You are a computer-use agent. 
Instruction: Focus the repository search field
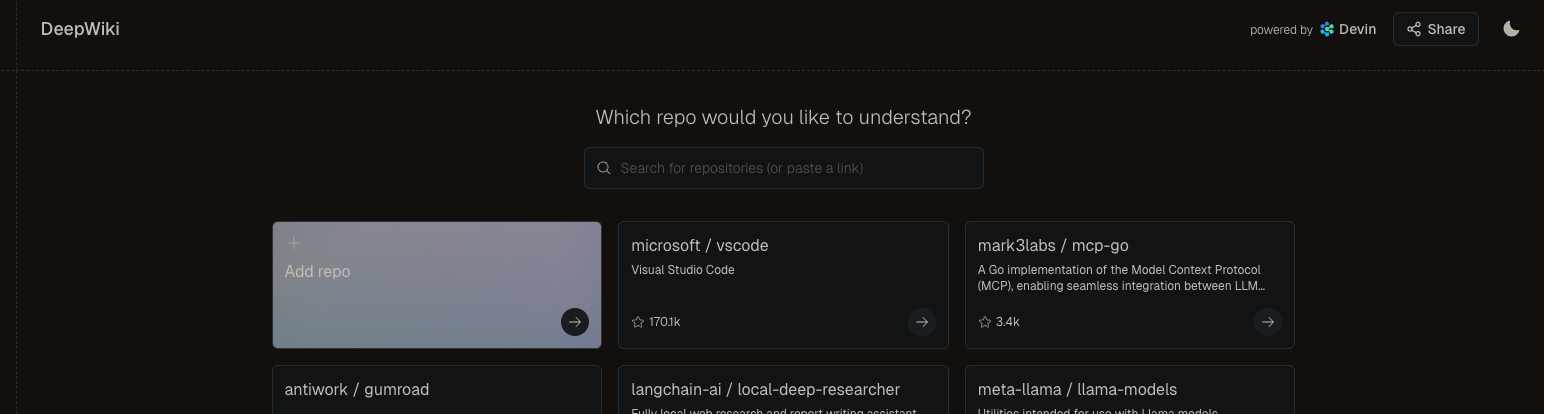[784, 168]
